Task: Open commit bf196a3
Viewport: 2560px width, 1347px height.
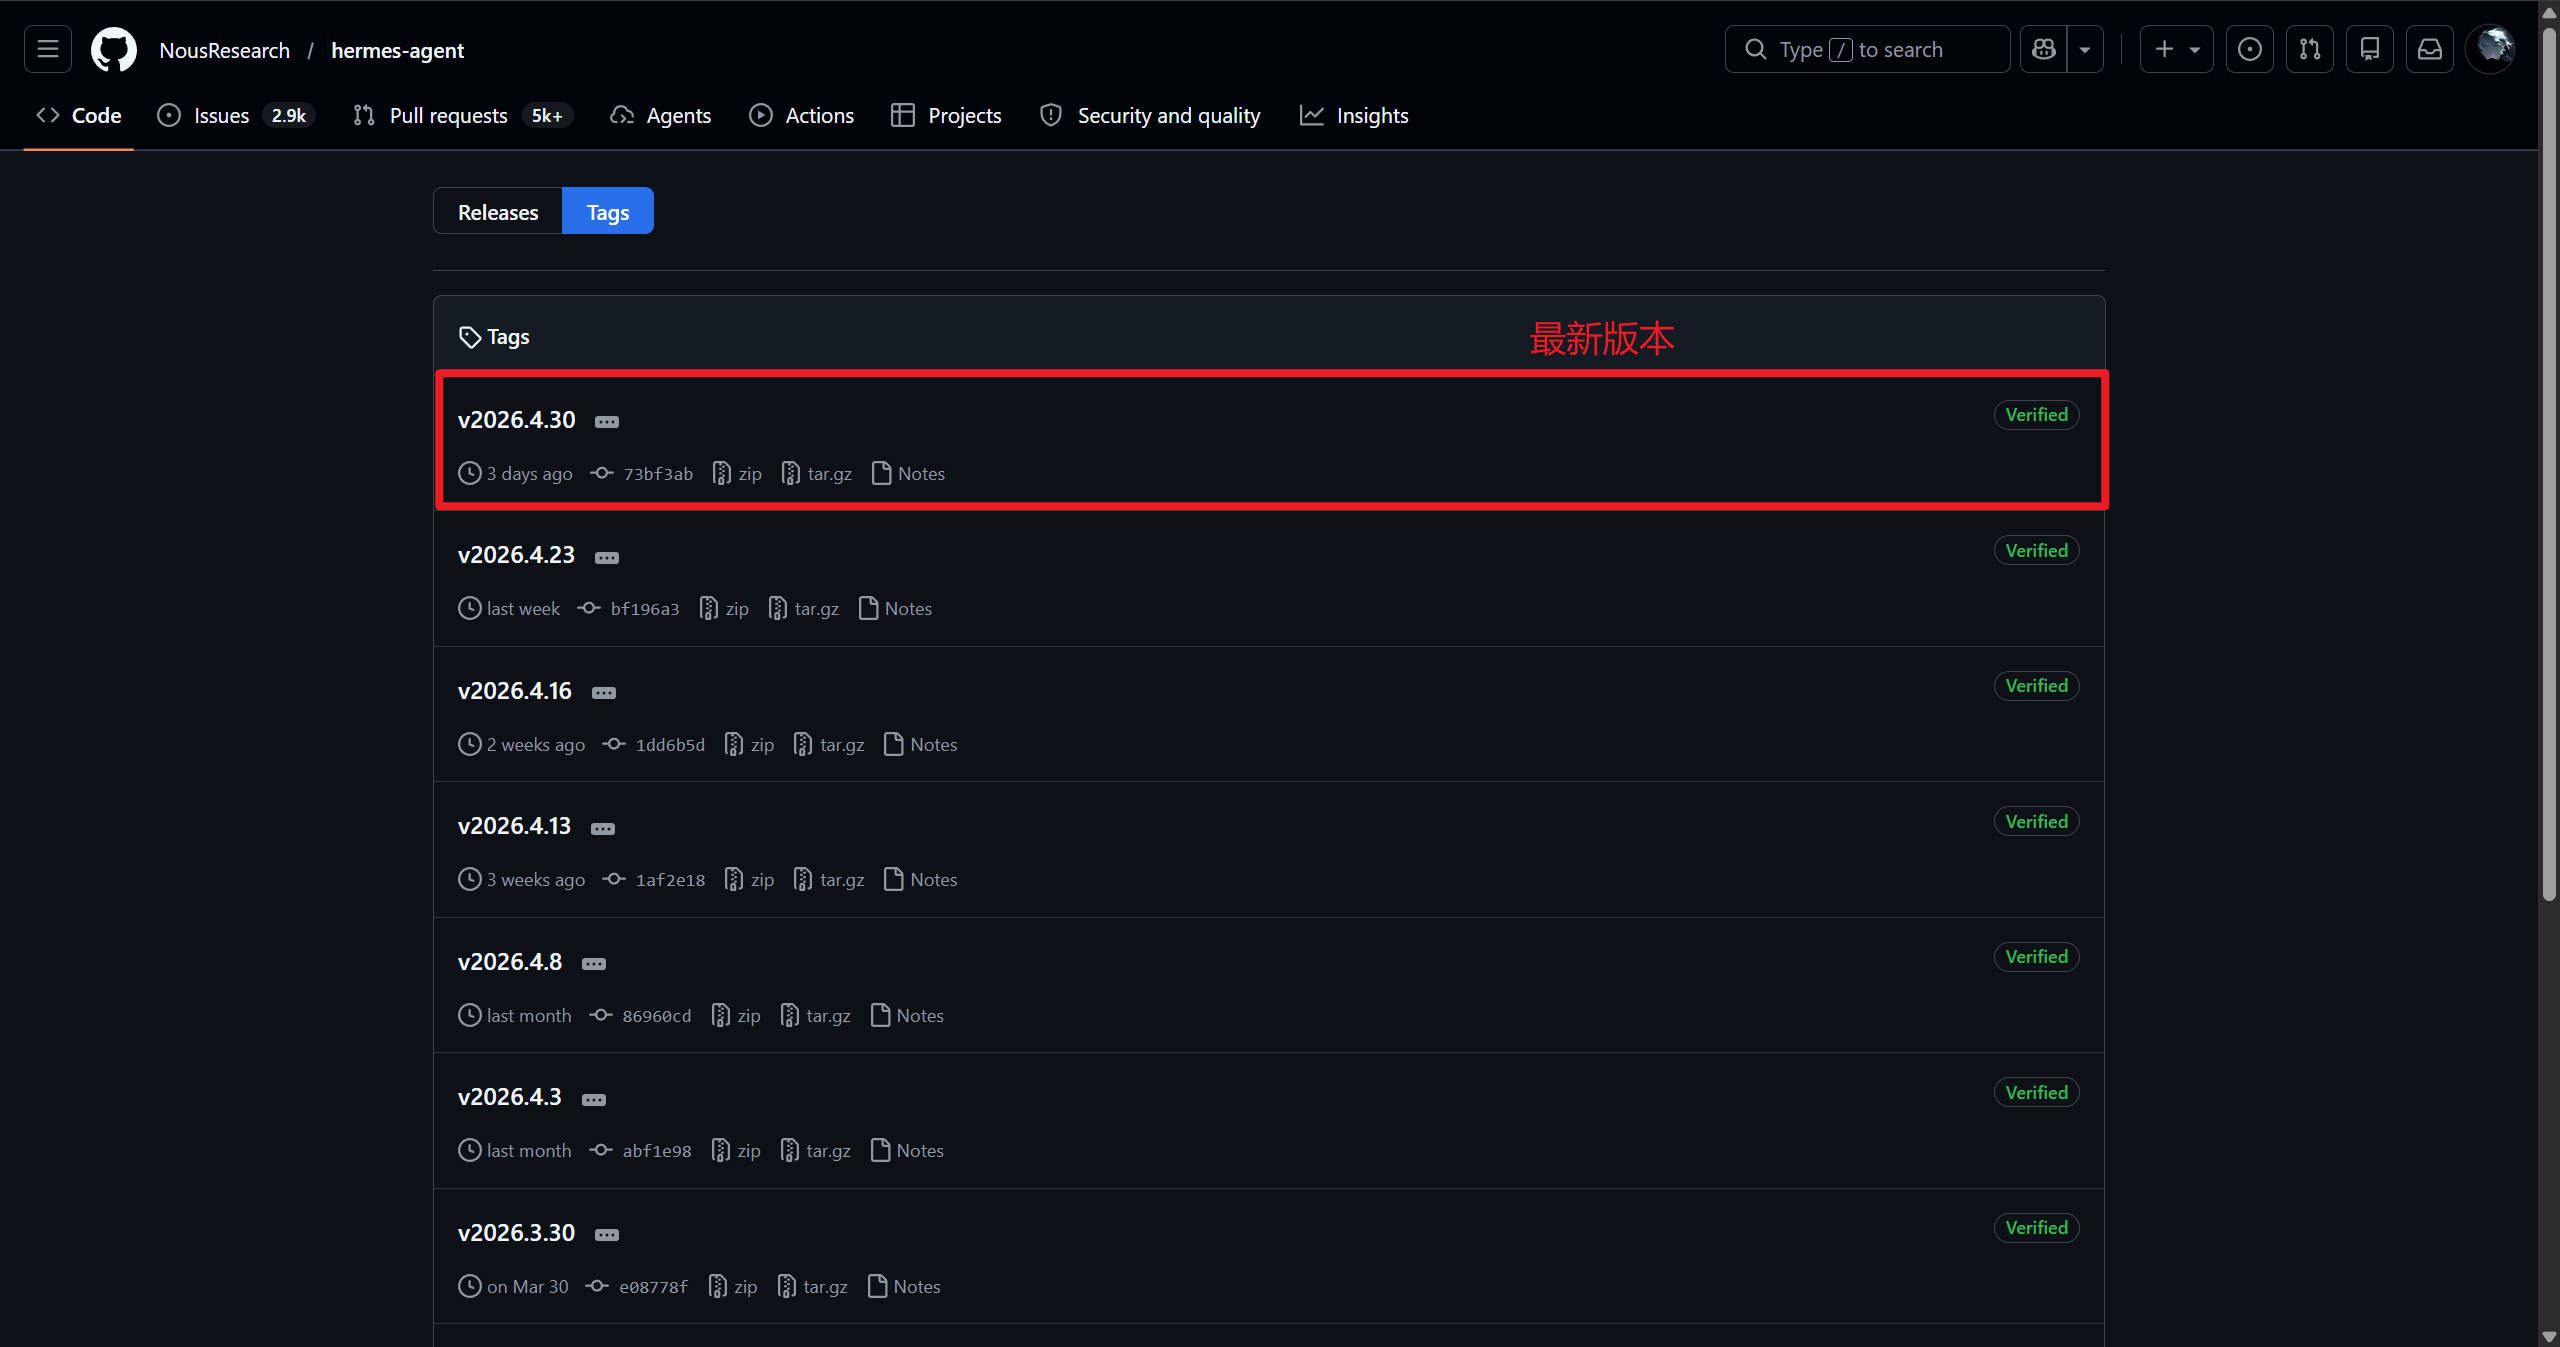Action: [629, 609]
